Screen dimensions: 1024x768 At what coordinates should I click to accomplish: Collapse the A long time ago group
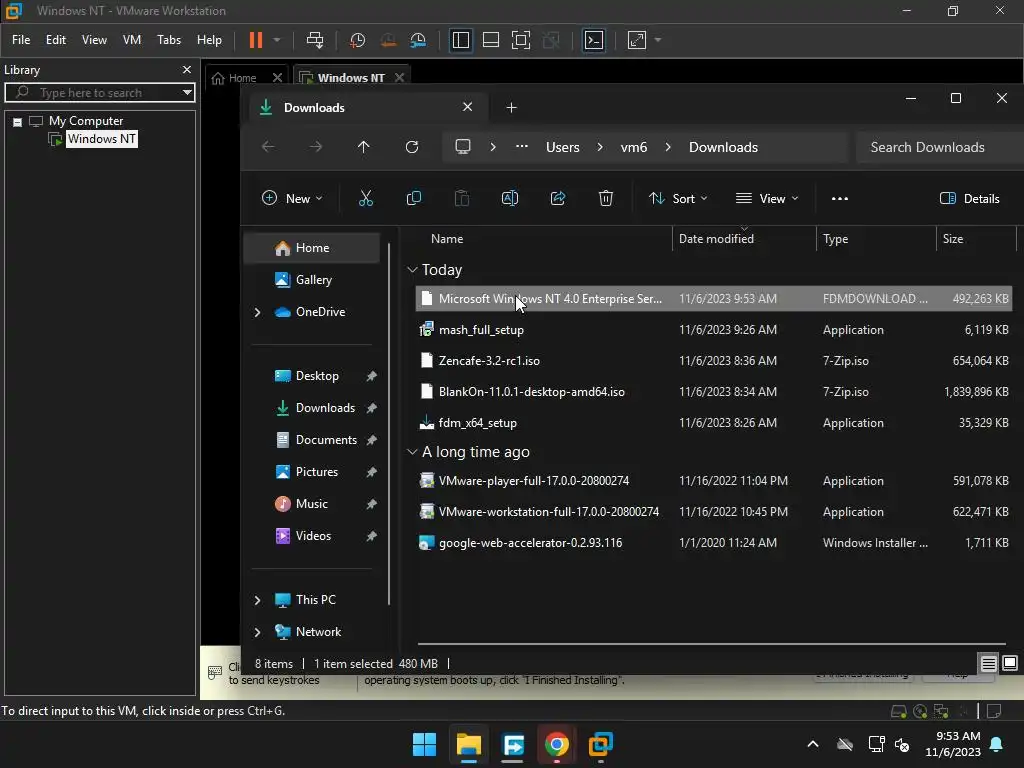pyautogui.click(x=412, y=452)
